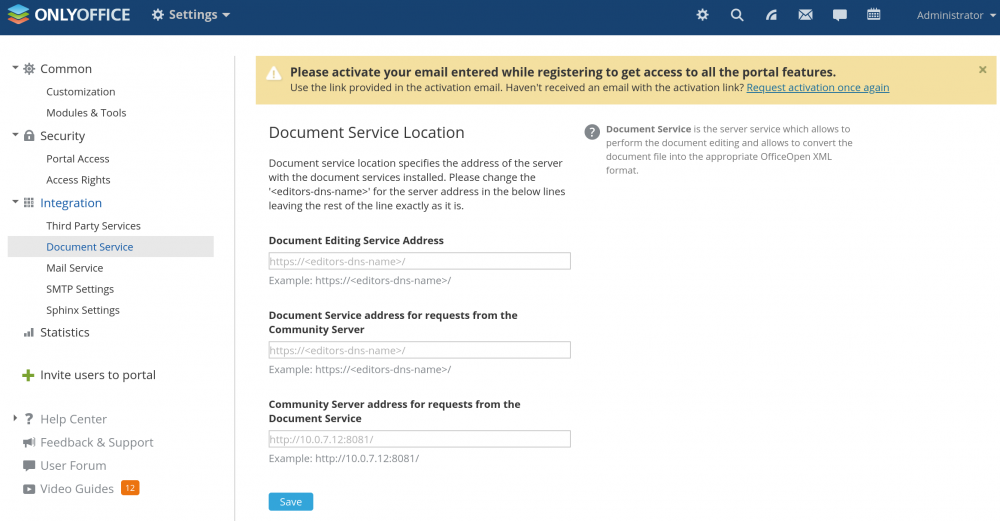Select Document Service menu item
Image resolution: width=1000 pixels, height=521 pixels.
110,247
